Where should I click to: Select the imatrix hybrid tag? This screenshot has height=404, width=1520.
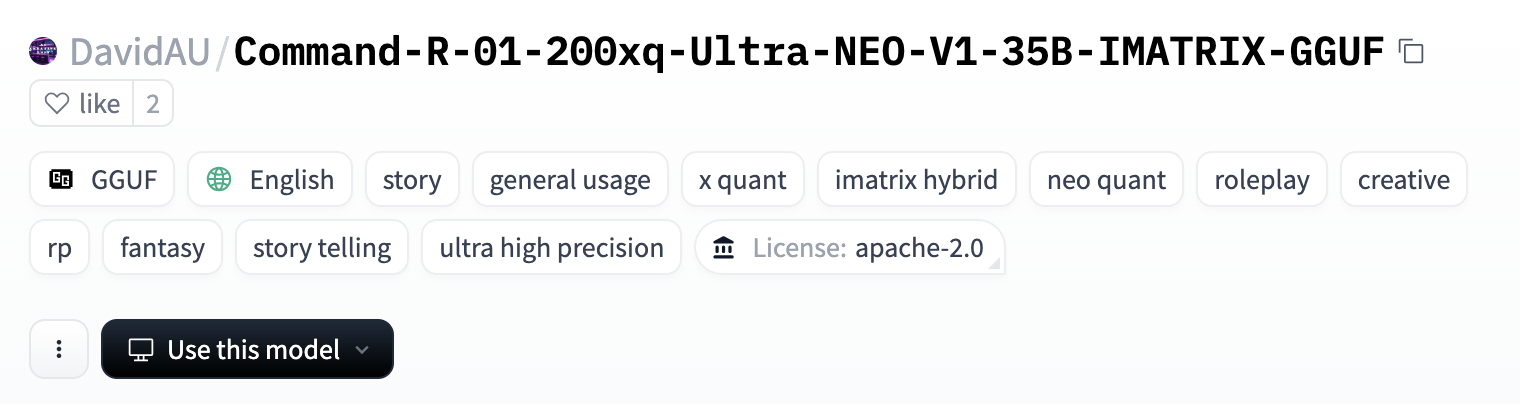click(x=917, y=180)
